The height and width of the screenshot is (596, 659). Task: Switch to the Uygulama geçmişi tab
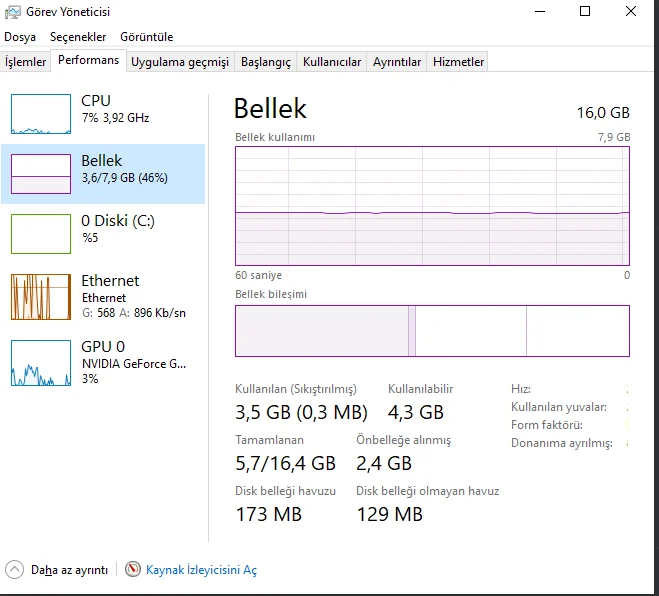(180, 62)
